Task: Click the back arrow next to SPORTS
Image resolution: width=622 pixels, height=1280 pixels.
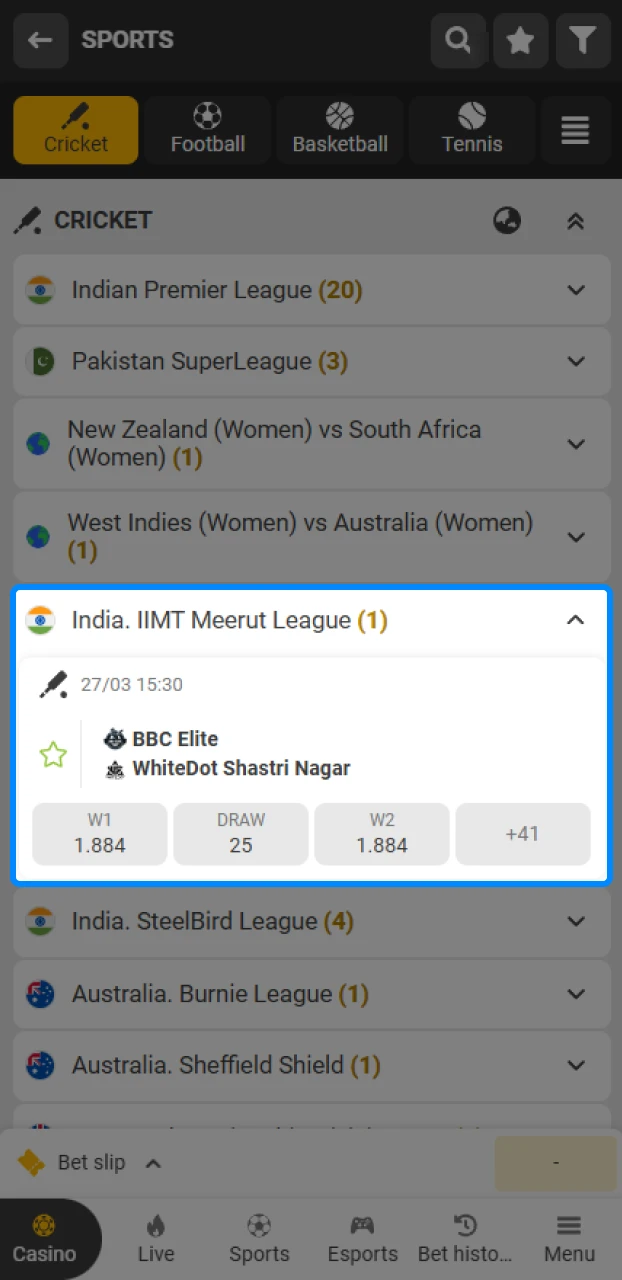Action: coord(40,41)
